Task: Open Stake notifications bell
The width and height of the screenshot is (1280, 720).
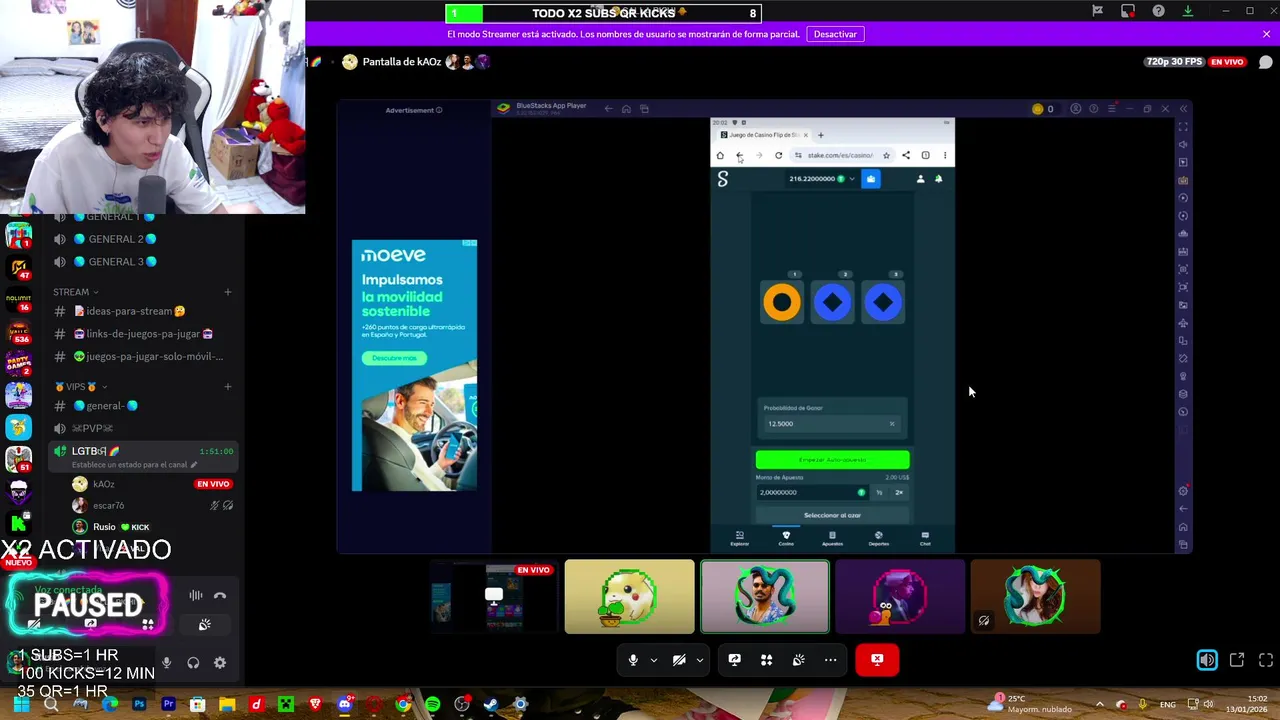Action: click(938, 179)
